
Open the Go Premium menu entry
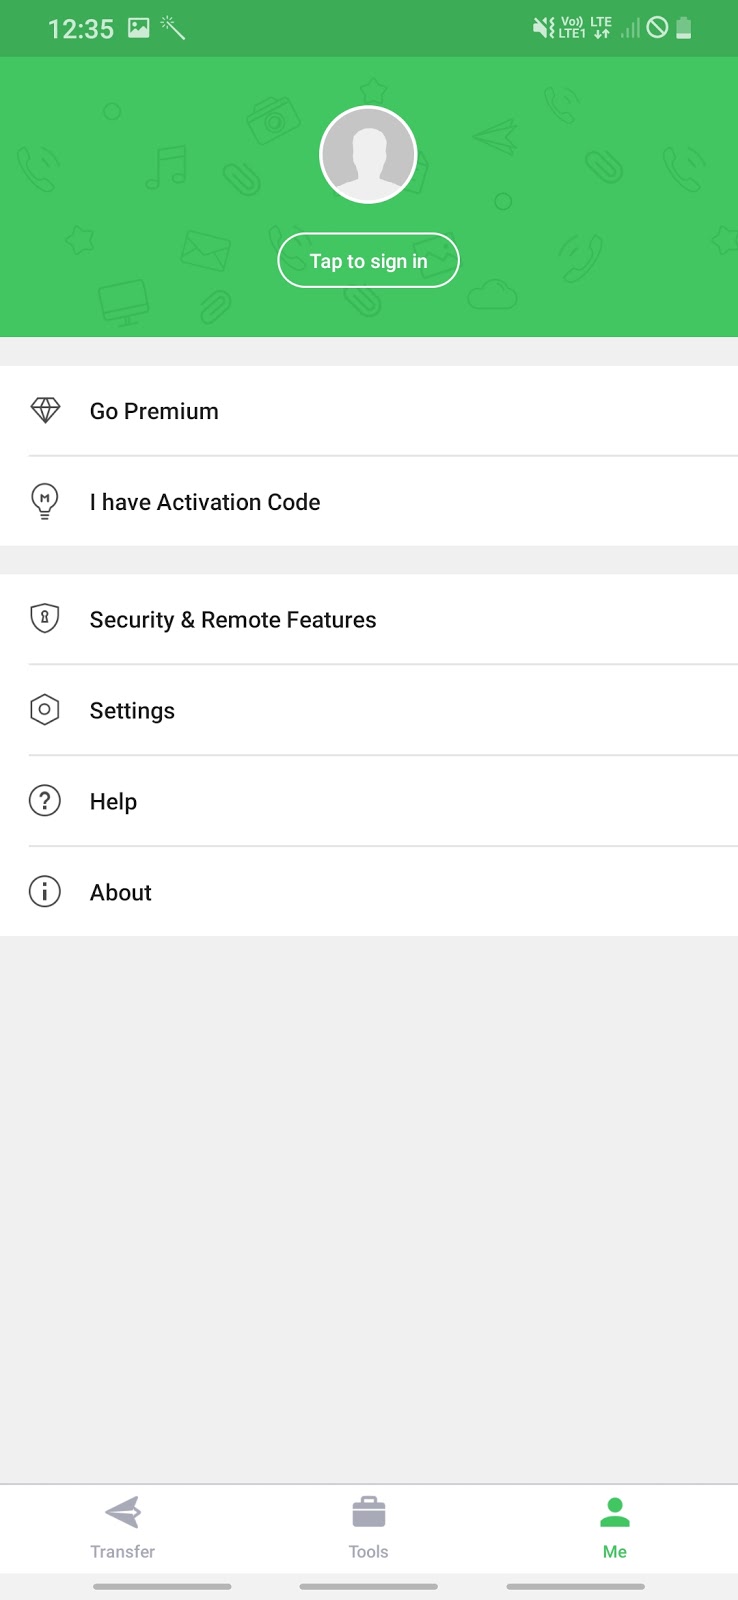[x=154, y=411]
